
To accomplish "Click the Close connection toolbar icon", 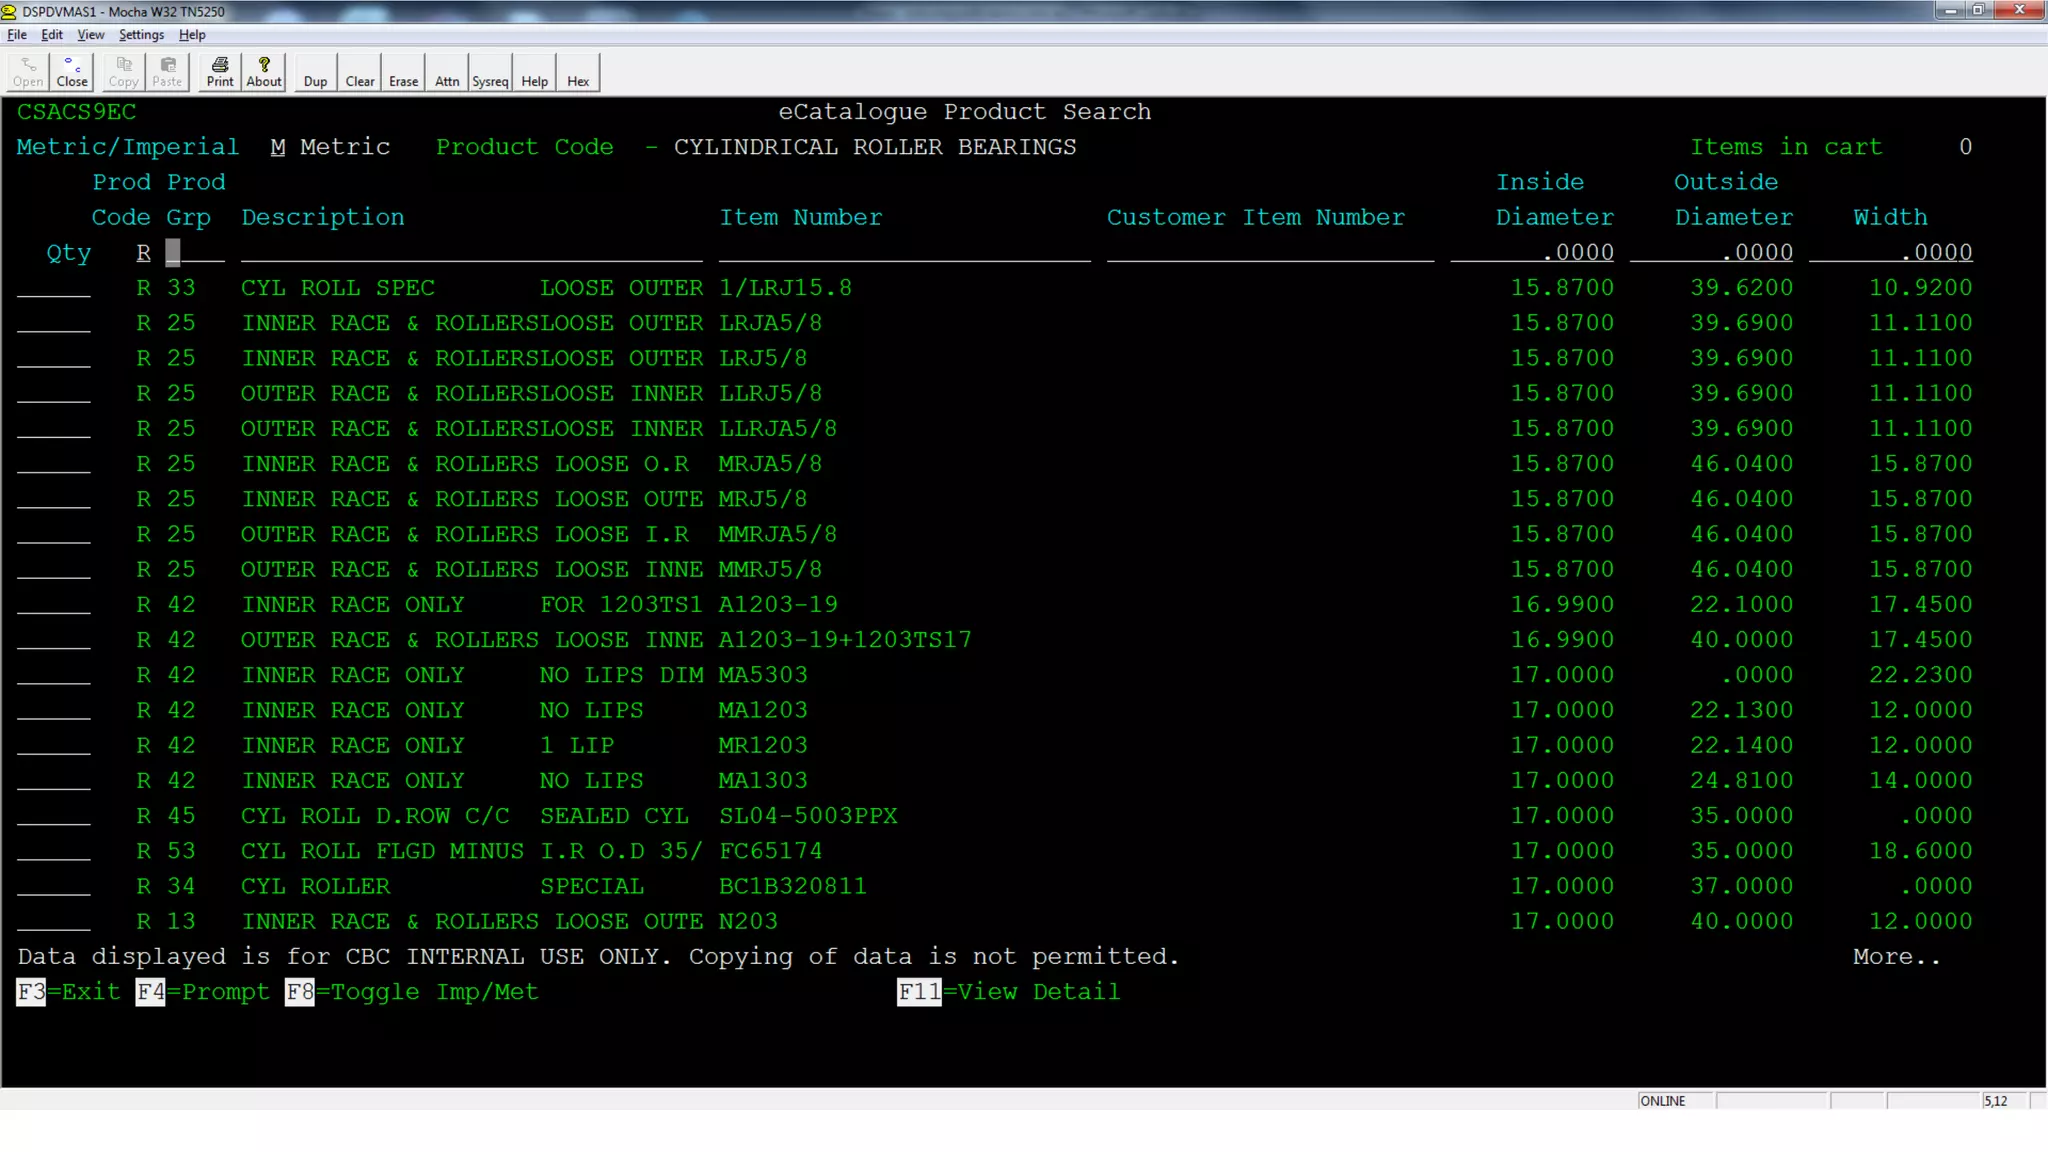I will (72, 72).
